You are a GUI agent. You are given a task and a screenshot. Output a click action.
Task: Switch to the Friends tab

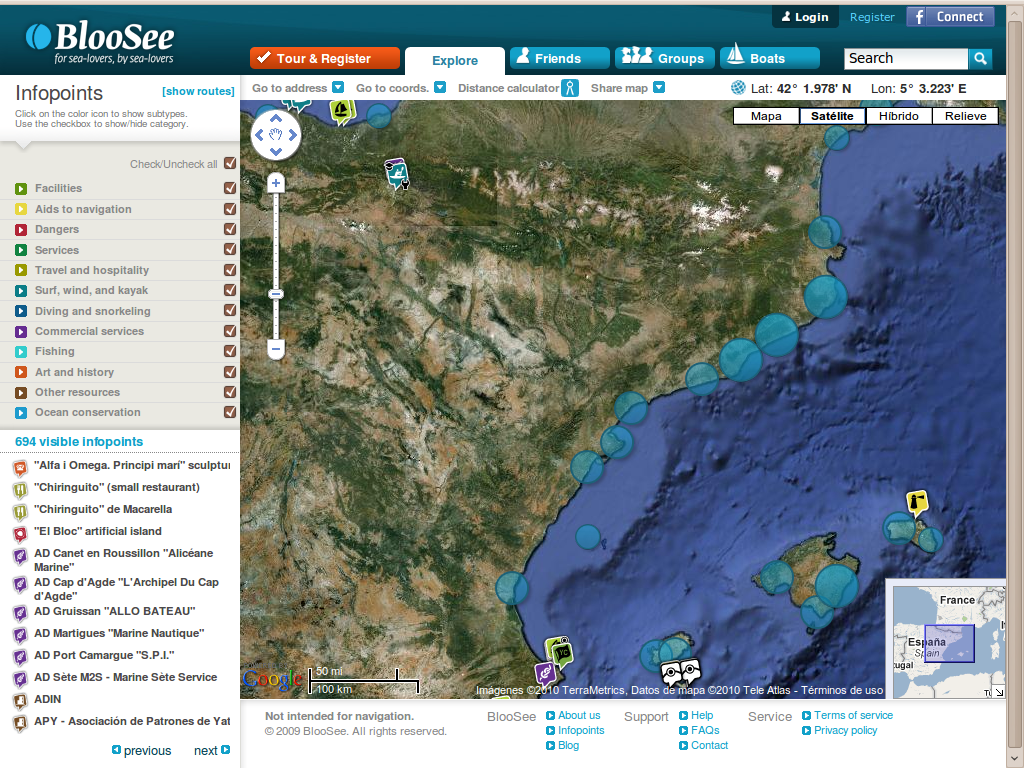pos(558,58)
